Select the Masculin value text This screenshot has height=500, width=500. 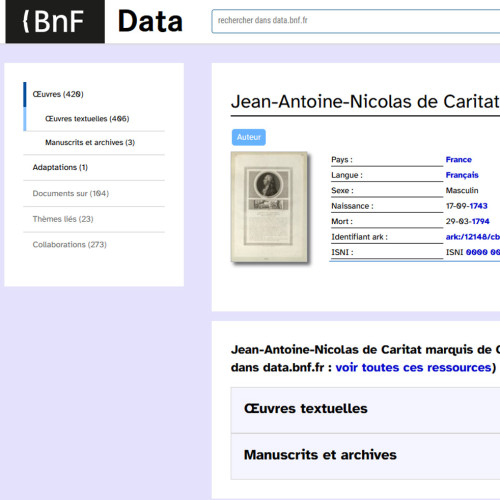(462, 191)
